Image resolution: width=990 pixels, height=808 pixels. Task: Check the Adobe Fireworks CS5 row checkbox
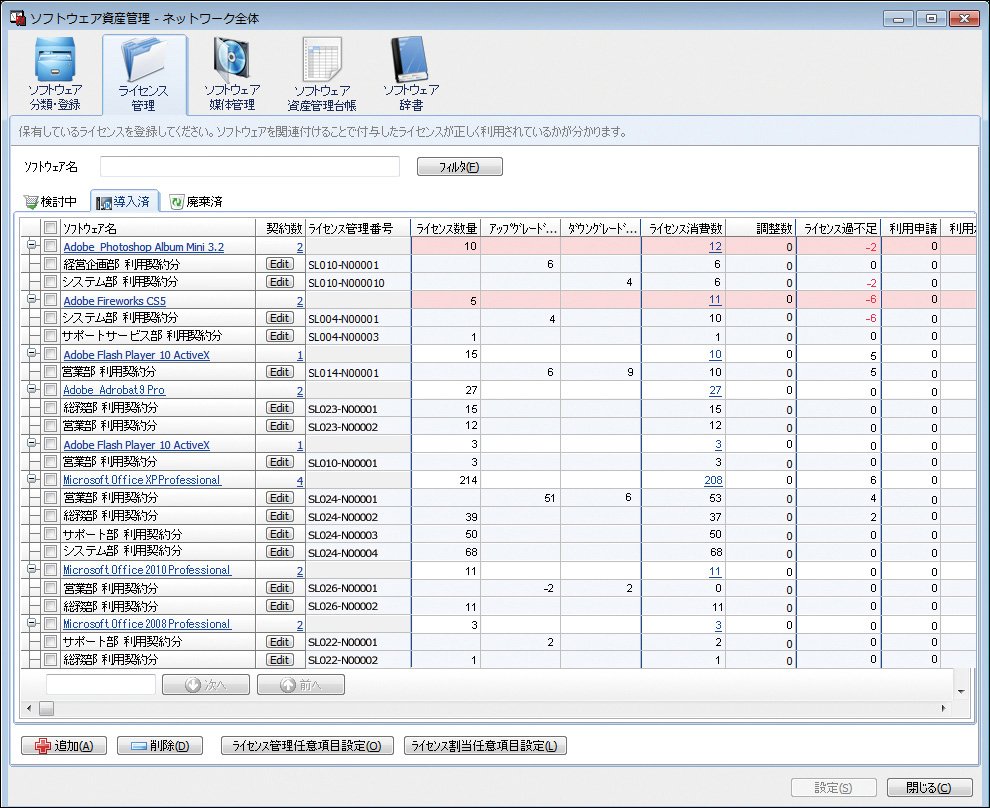pos(51,300)
